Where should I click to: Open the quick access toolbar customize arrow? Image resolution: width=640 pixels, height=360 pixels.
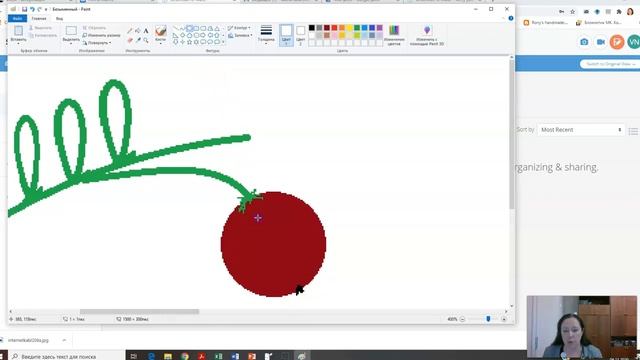pyautogui.click(x=46, y=9)
